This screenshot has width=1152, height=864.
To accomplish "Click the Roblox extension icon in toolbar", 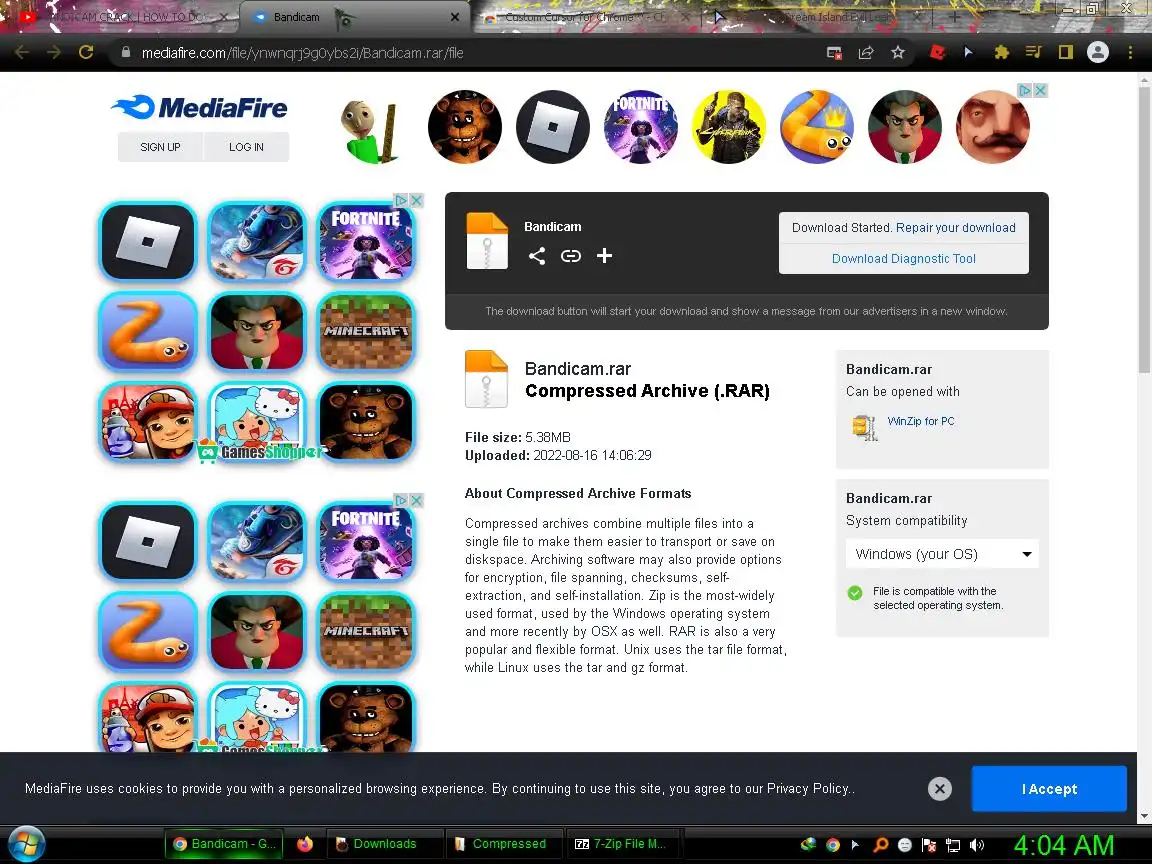I will point(937,52).
